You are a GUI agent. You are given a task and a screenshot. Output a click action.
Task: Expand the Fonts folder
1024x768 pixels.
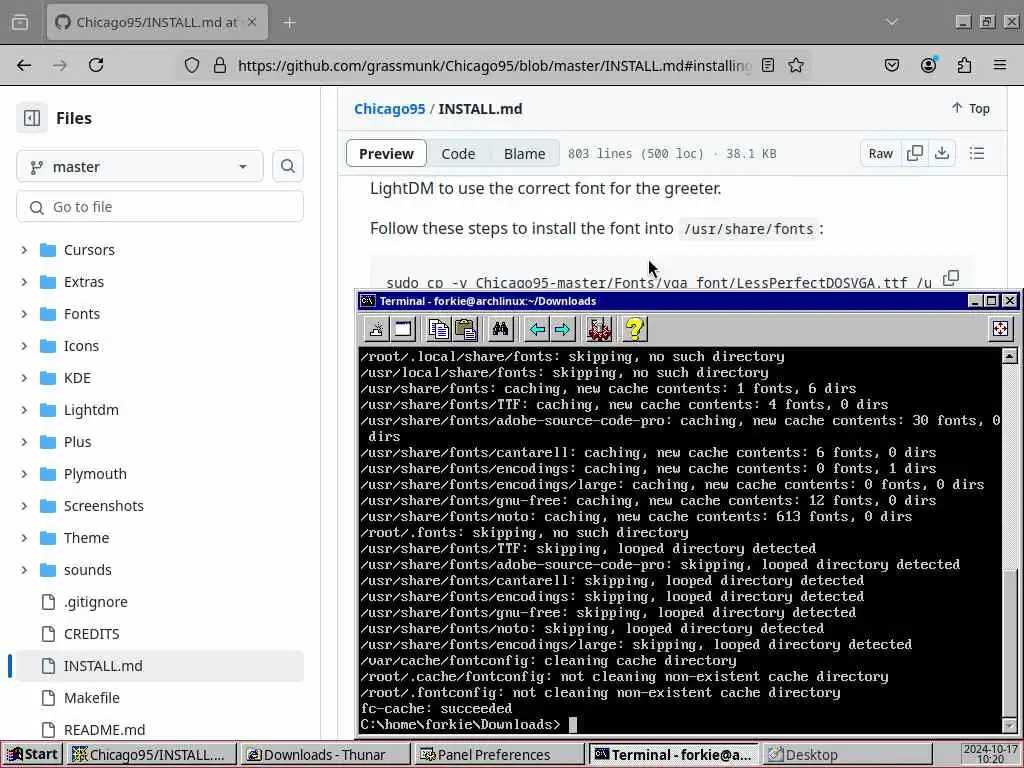24,314
